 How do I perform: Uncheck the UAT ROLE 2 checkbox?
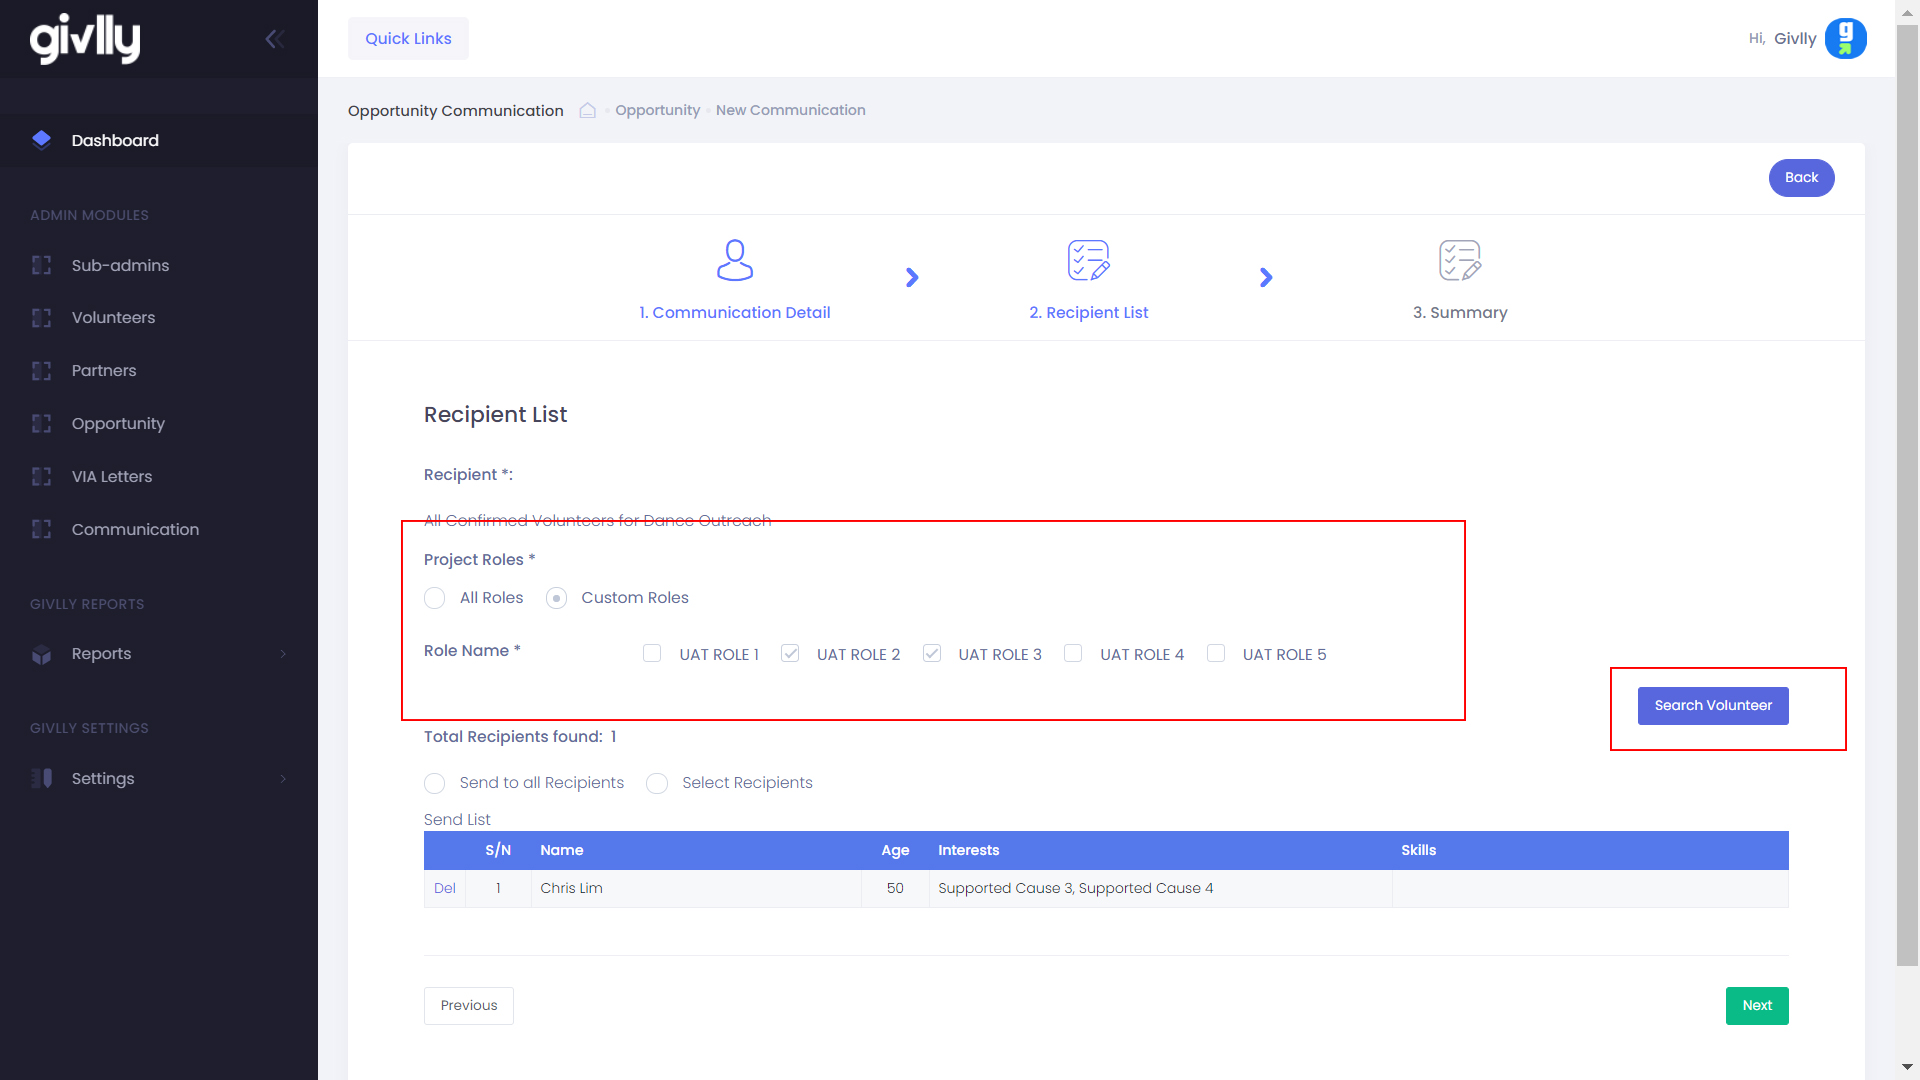[790, 653]
